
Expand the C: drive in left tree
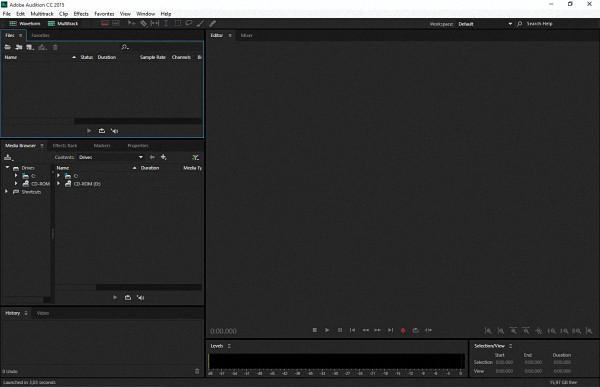16,175
